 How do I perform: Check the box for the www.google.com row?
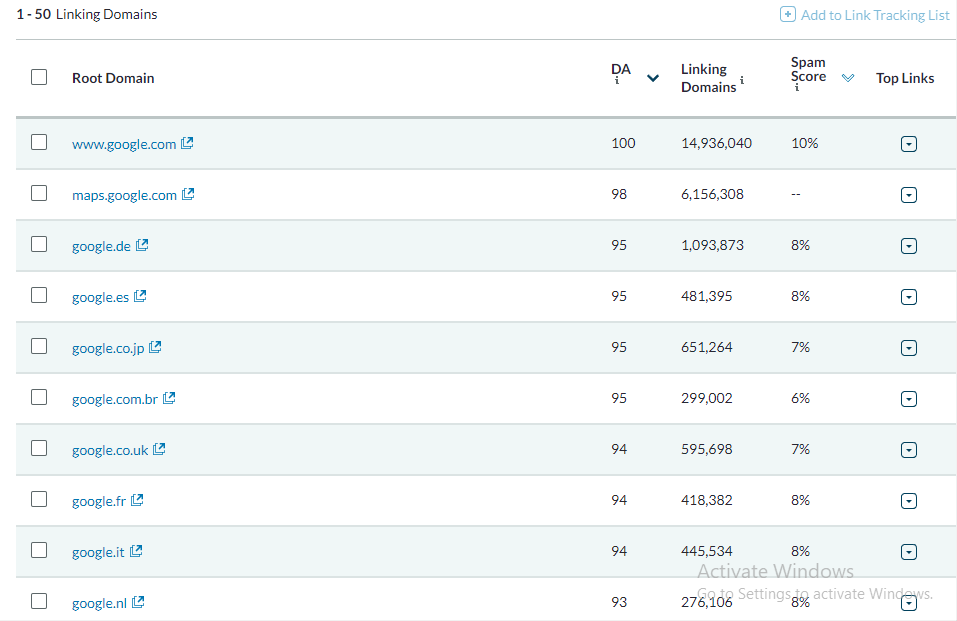coord(39,142)
